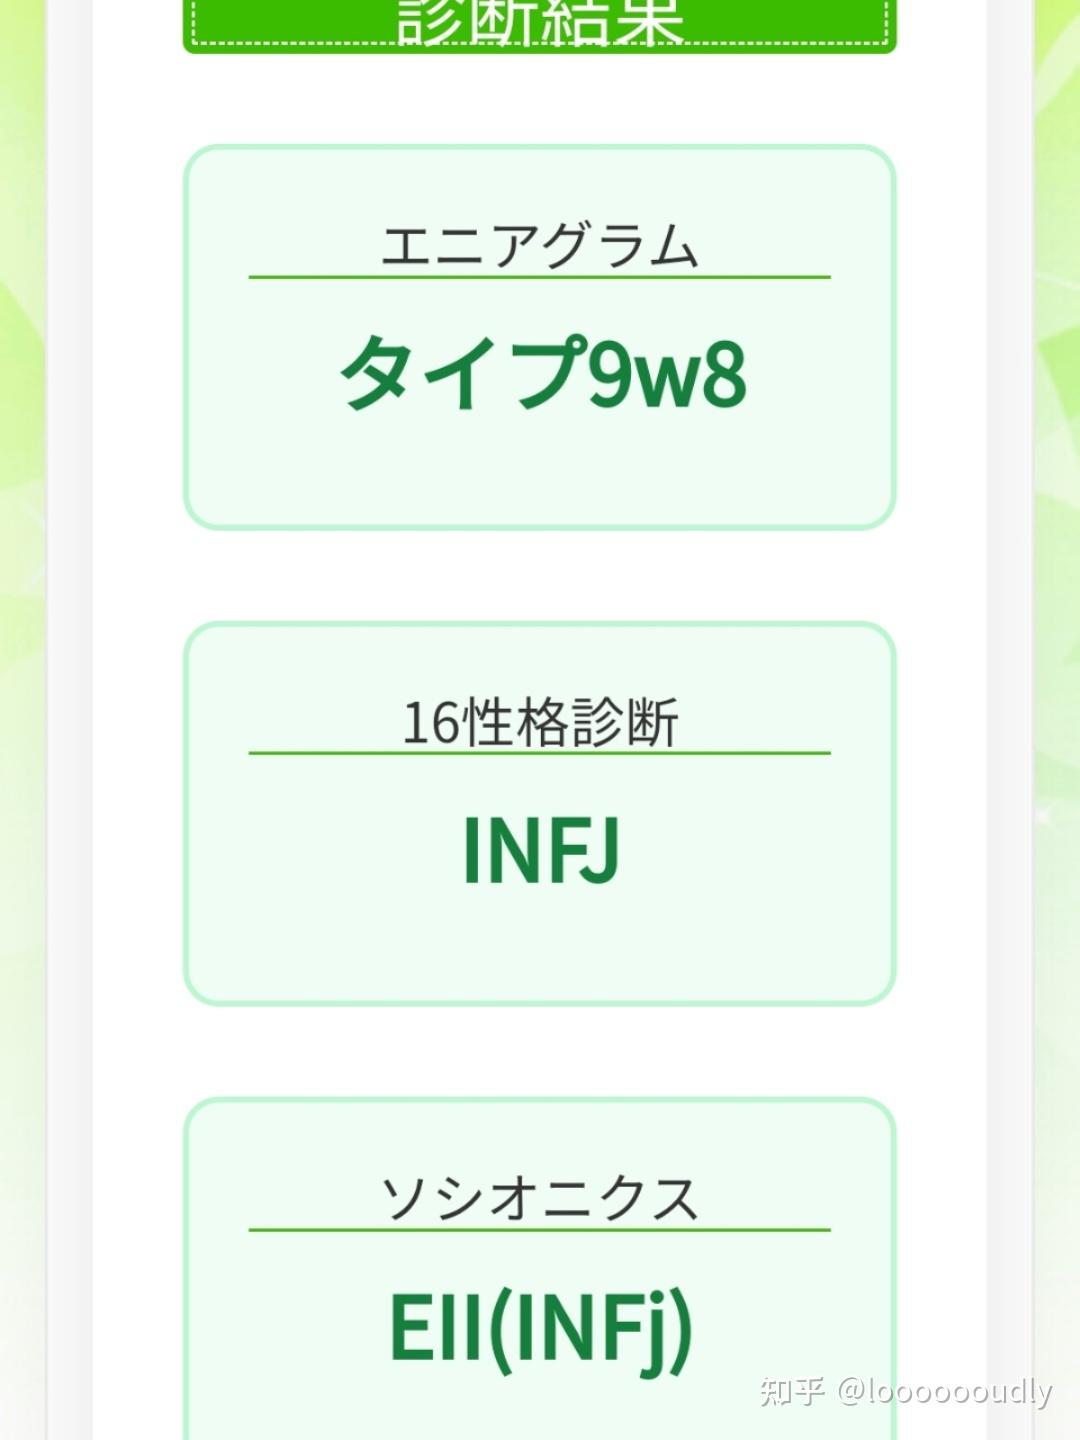Click the EII(INFj) result text
This screenshot has height=1440, width=1080.
(540, 1329)
